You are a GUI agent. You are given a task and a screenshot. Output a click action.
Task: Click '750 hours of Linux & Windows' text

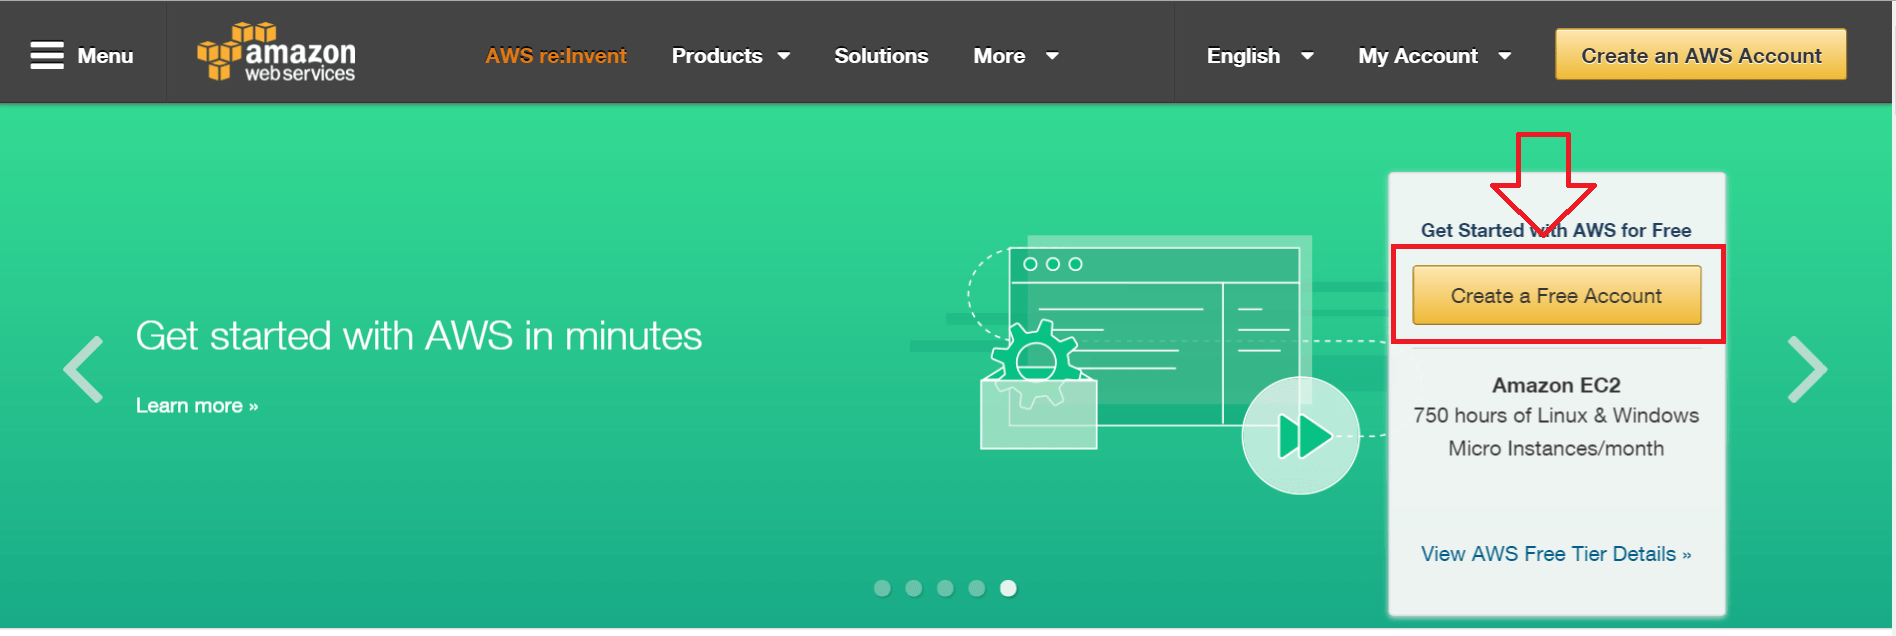[x=1556, y=415]
